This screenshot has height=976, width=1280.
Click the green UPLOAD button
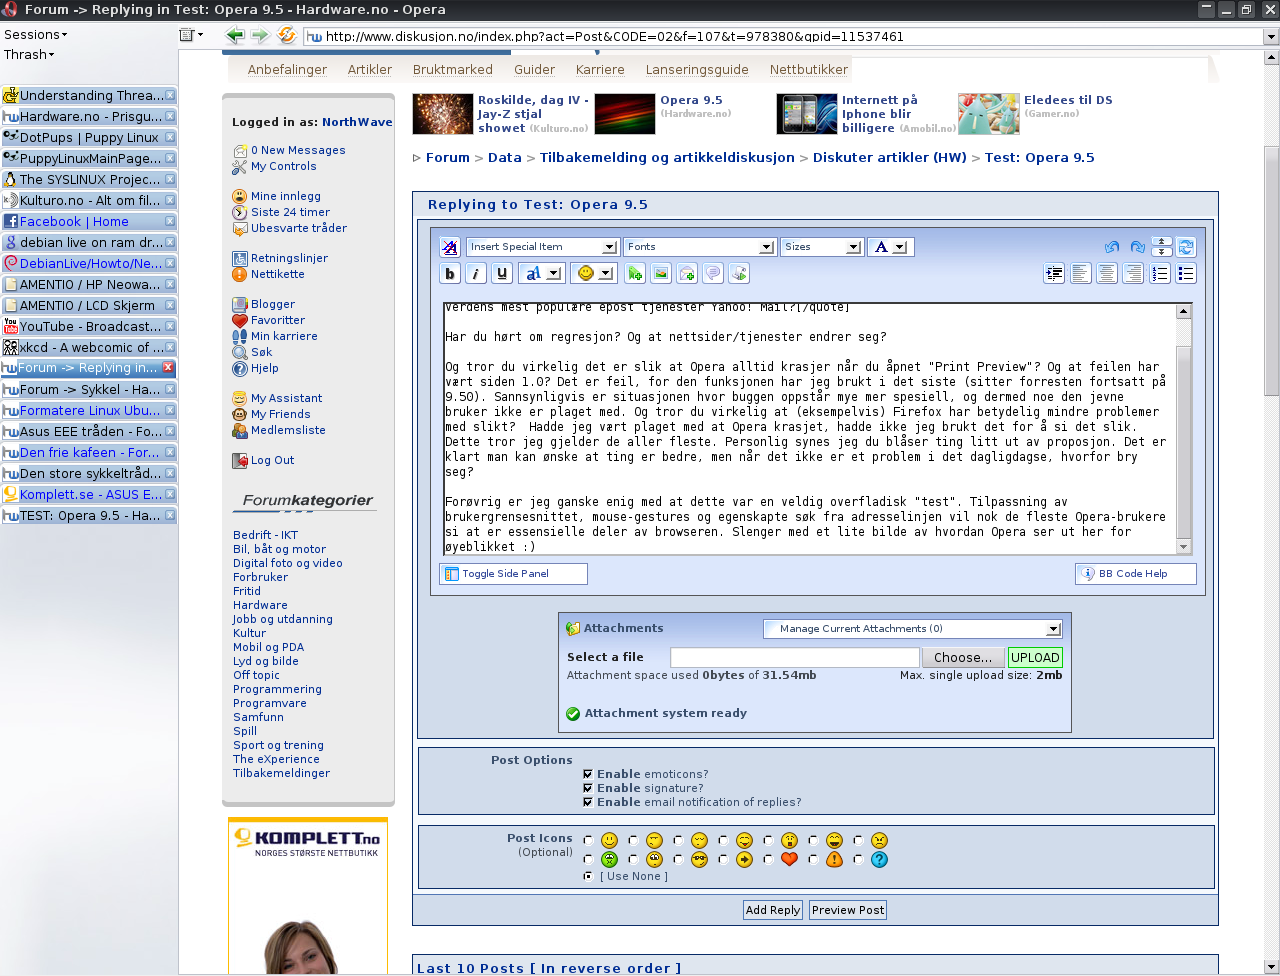[1035, 657]
